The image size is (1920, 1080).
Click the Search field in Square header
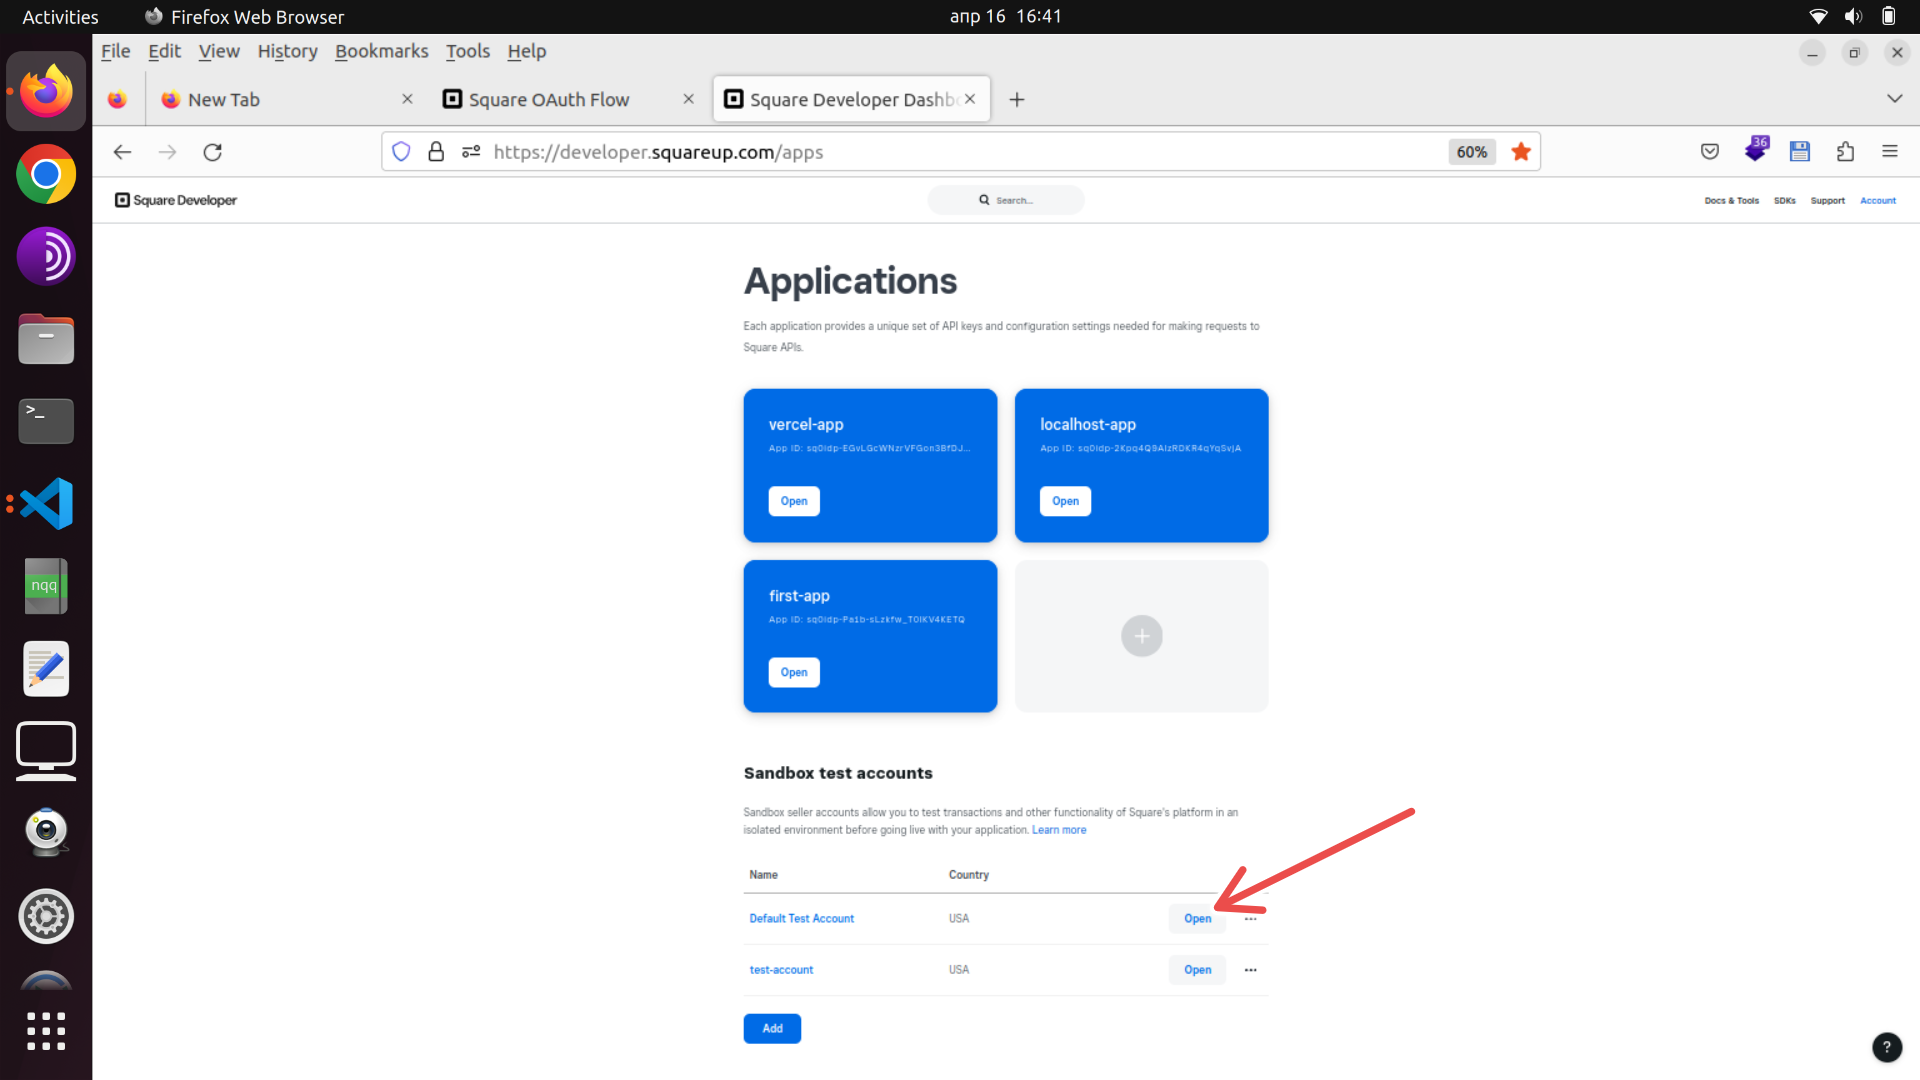point(1006,200)
